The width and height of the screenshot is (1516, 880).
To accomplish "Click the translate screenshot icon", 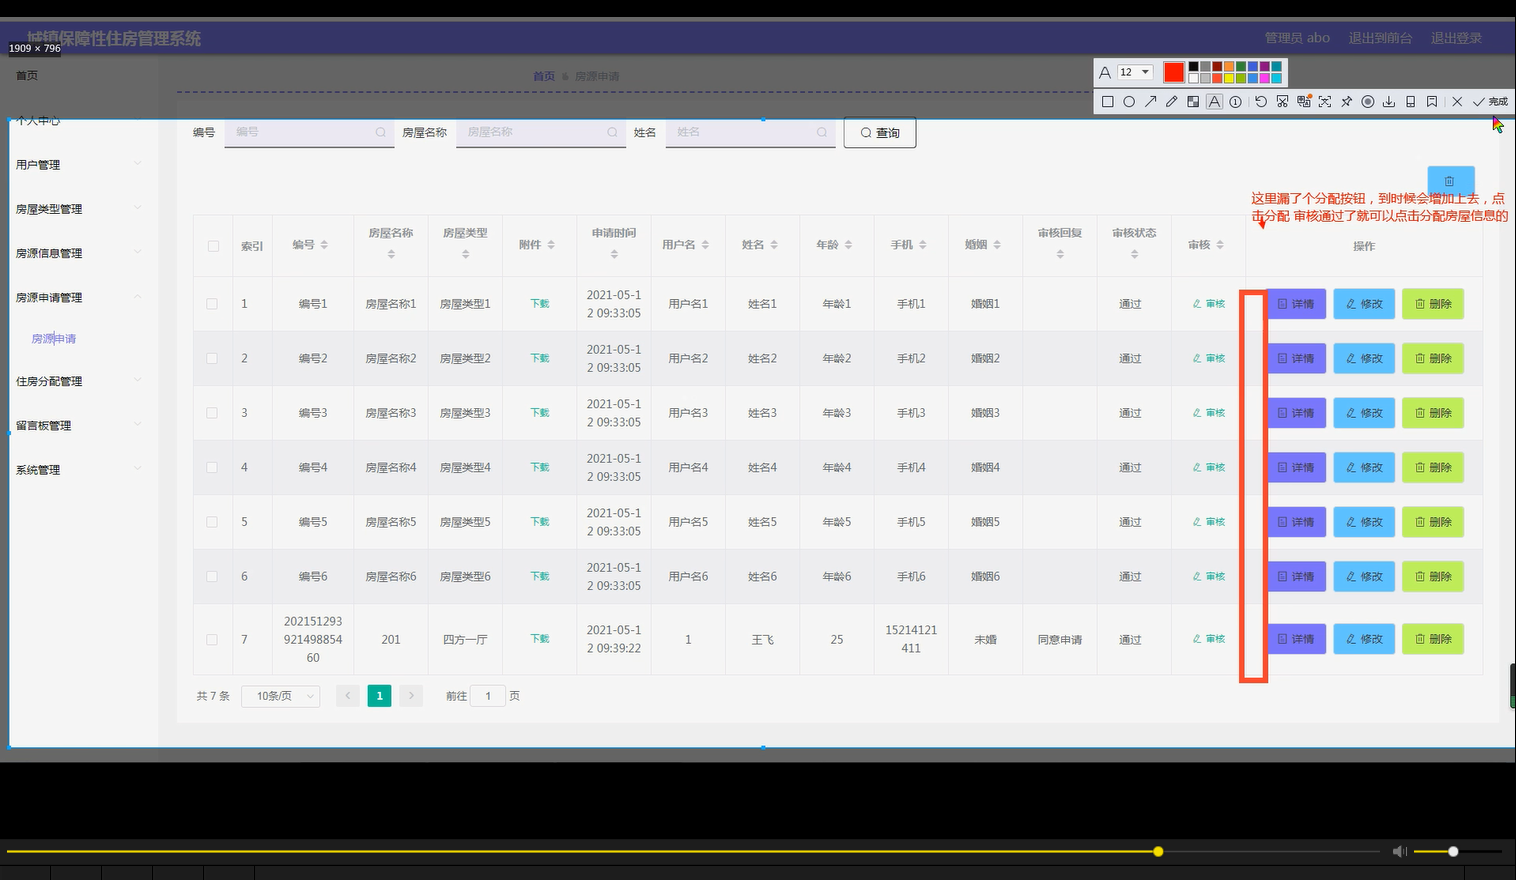I will click(1304, 102).
